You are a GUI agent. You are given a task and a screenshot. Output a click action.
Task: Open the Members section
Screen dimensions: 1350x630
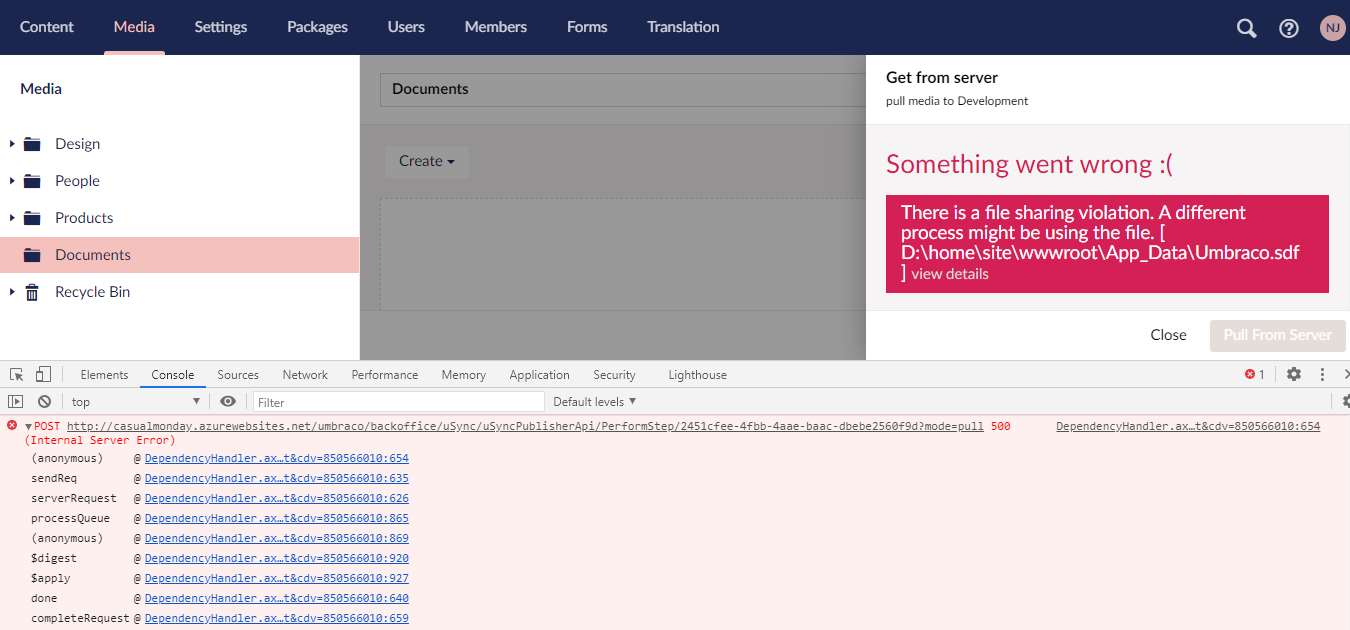[x=496, y=27]
